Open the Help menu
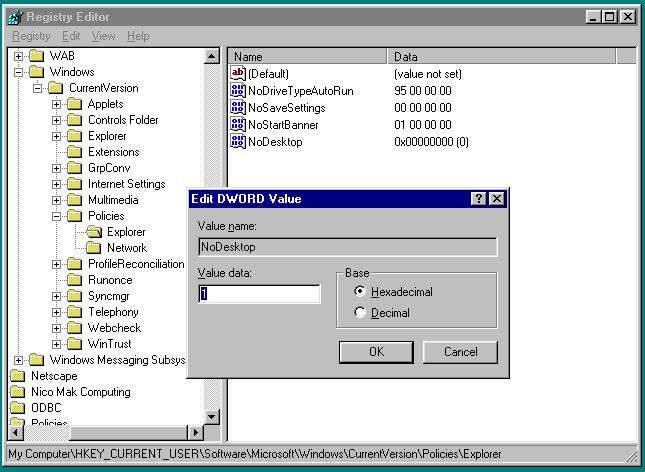 138,36
